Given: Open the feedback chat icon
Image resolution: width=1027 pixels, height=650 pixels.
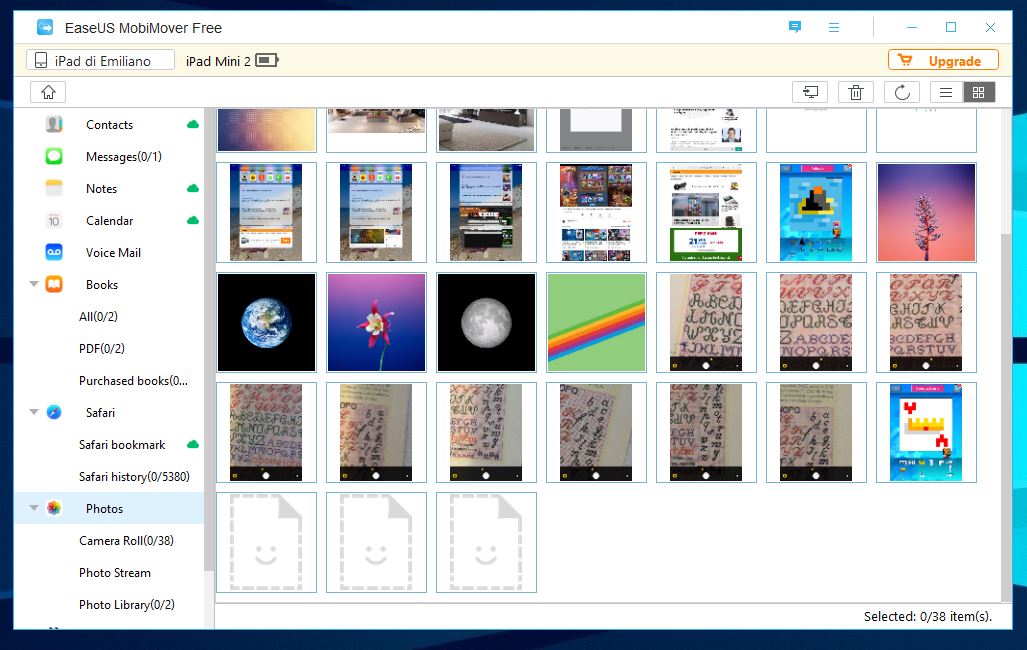Looking at the screenshot, I should 795,28.
